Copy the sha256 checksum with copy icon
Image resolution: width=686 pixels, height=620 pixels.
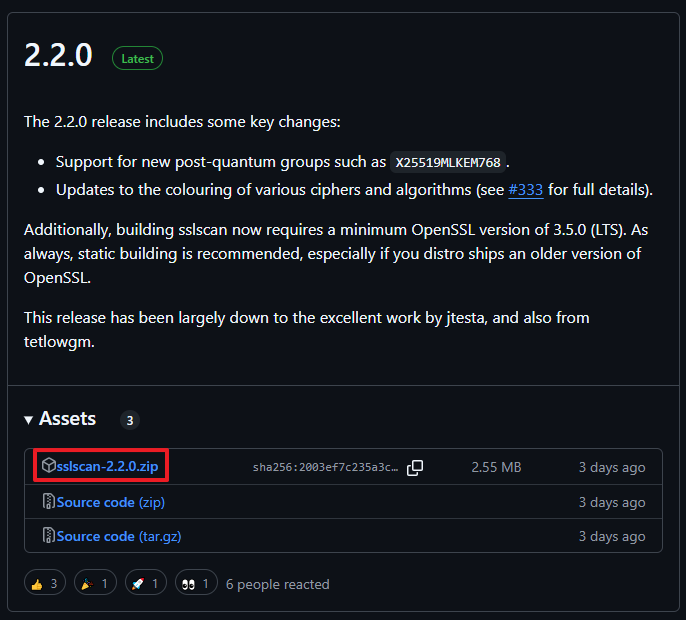(x=415, y=467)
